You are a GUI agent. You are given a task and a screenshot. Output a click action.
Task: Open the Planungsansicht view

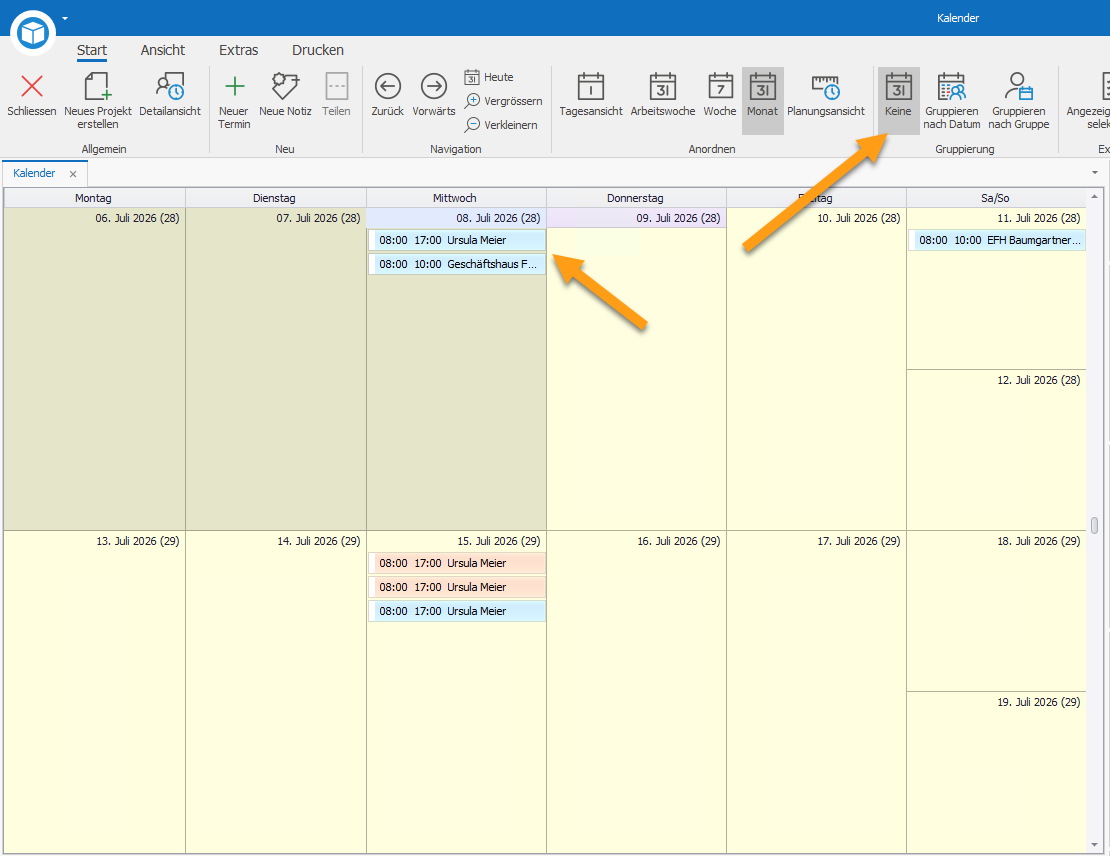point(825,94)
